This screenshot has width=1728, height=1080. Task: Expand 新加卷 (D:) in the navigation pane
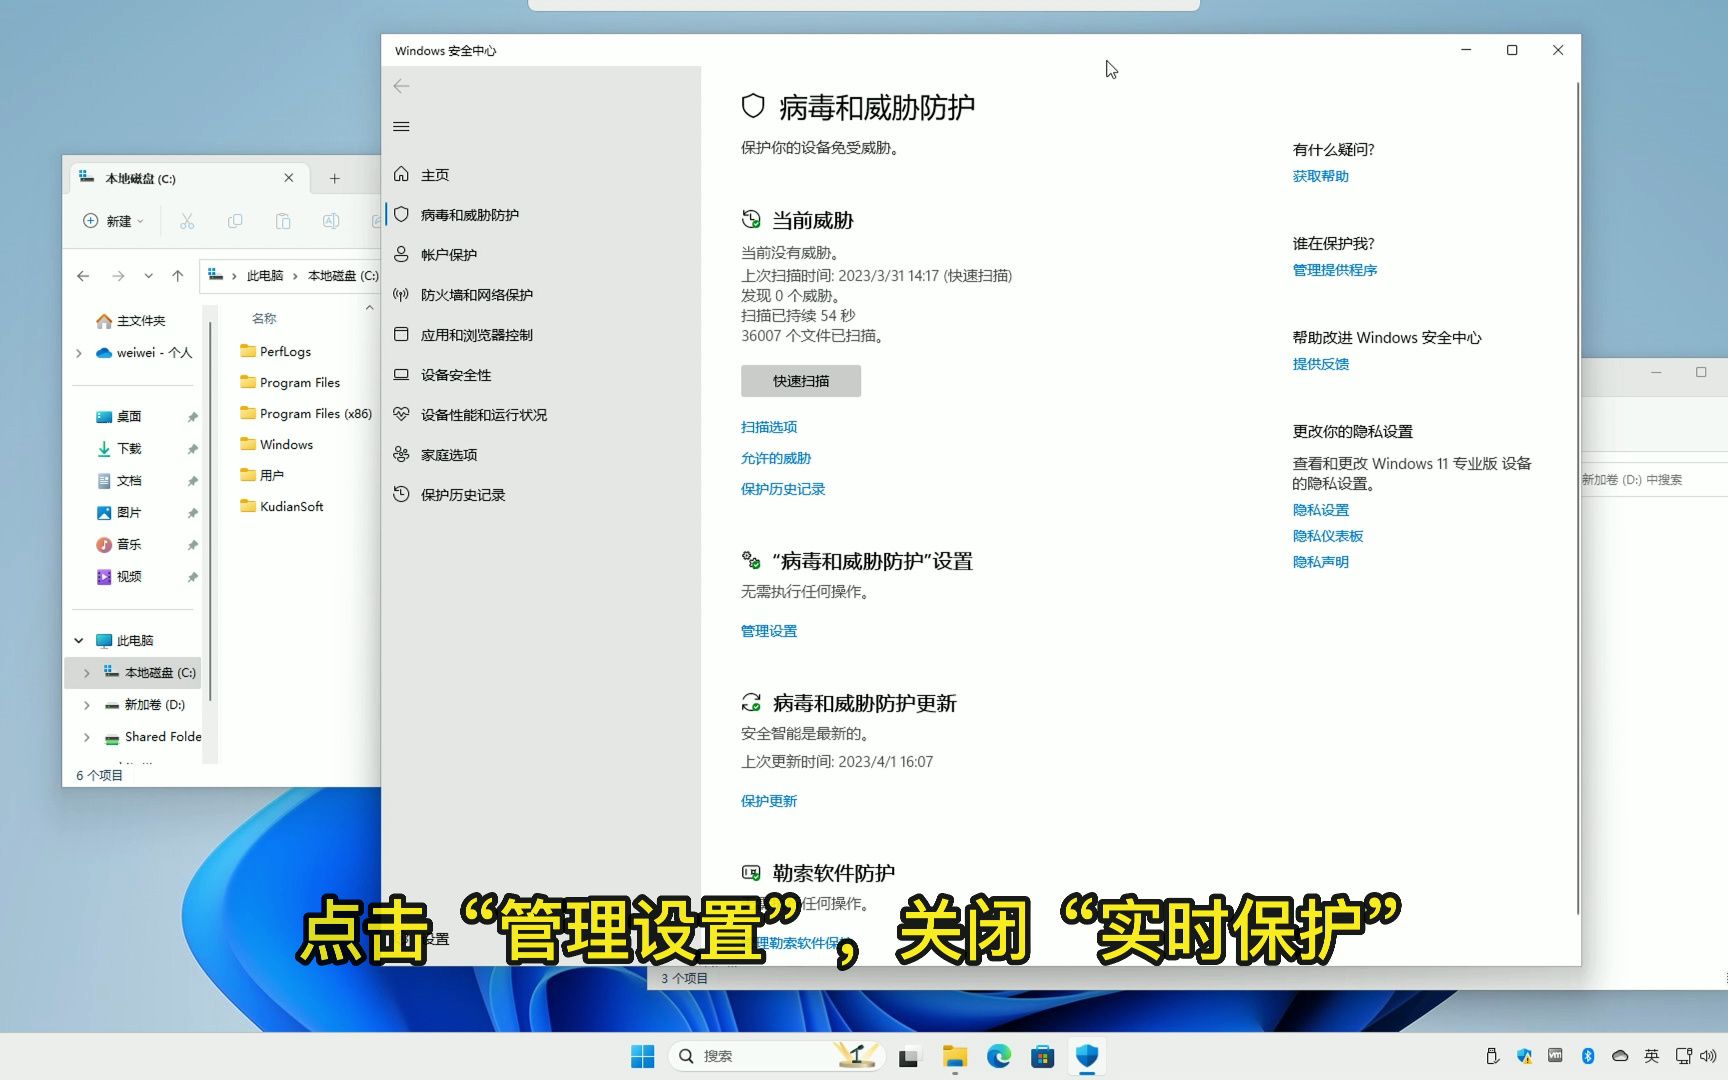coord(87,705)
